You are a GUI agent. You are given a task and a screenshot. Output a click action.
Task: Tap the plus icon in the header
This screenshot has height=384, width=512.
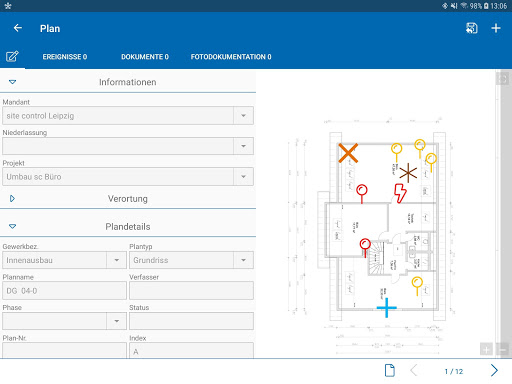click(496, 28)
